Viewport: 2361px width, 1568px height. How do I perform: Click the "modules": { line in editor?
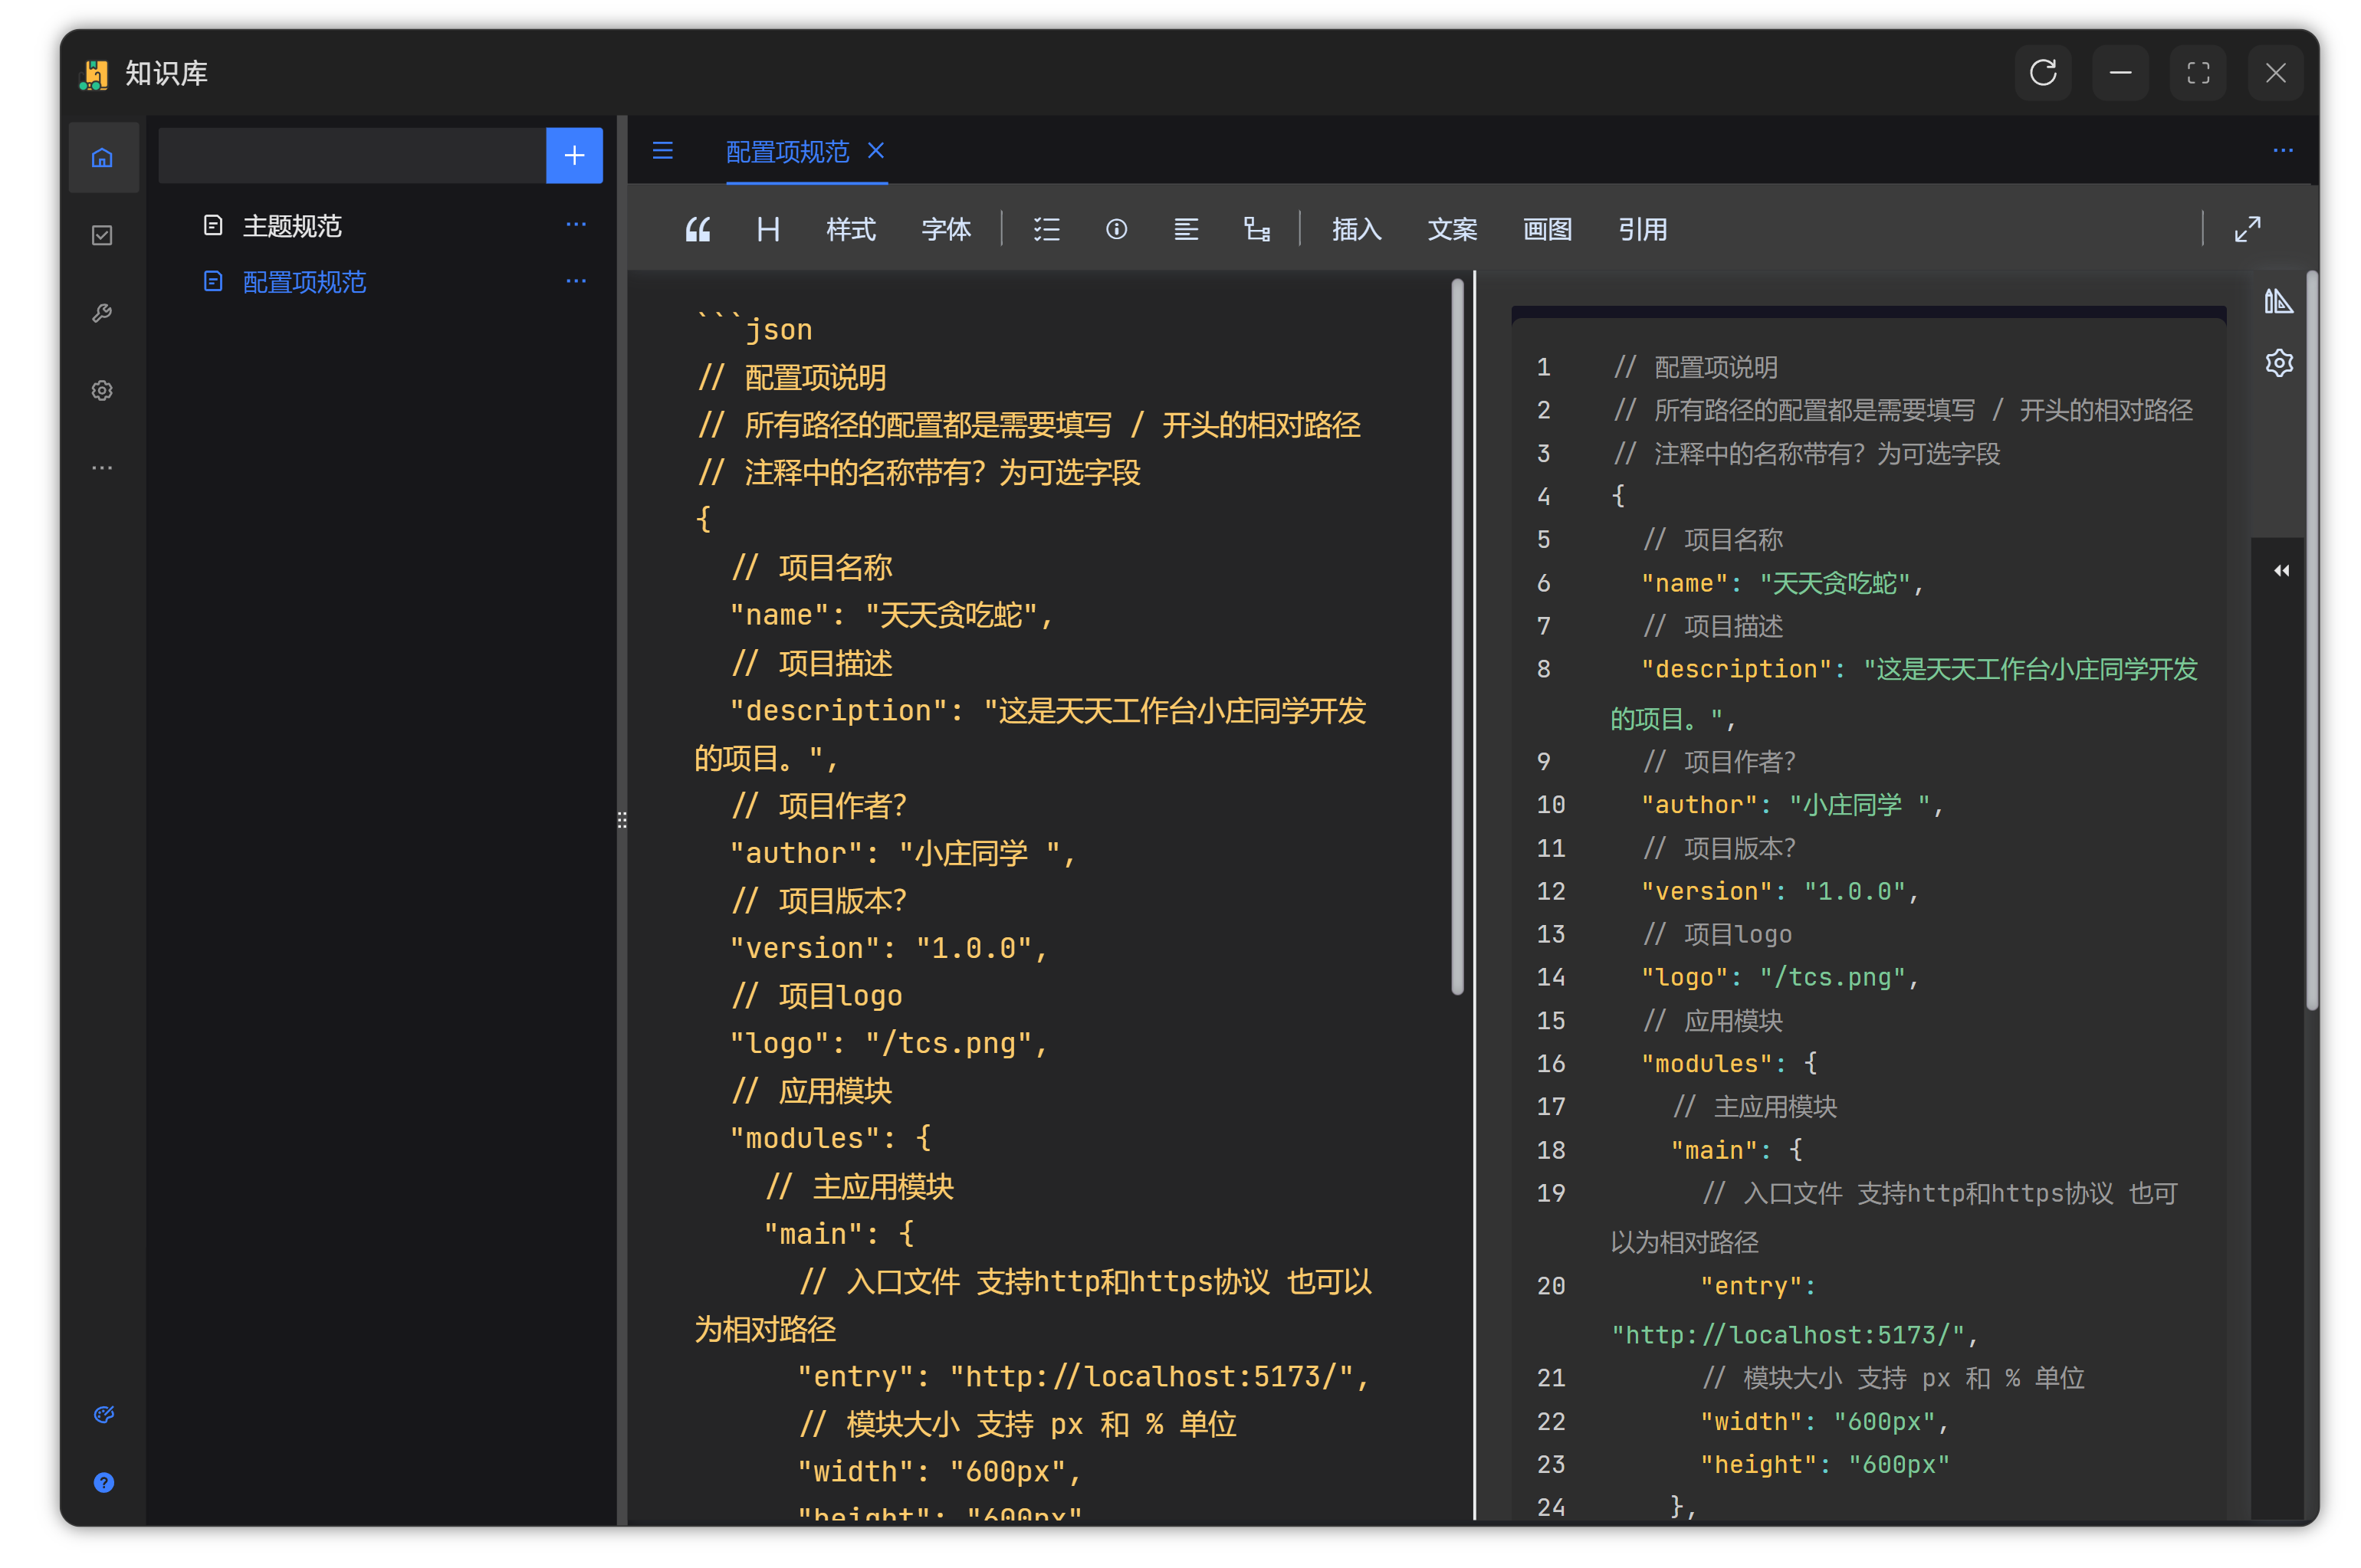[x=831, y=1137]
